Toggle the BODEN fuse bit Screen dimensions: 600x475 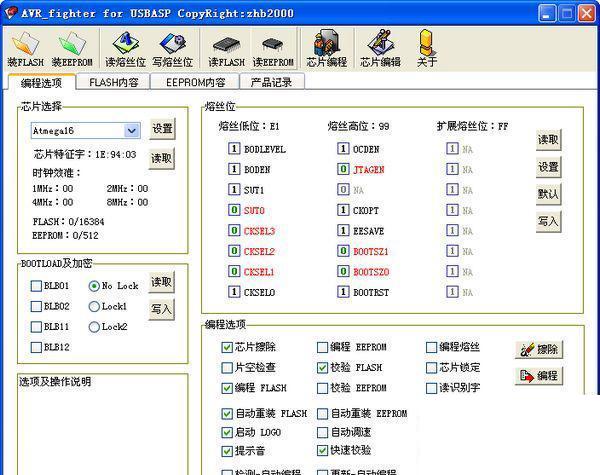click(234, 169)
